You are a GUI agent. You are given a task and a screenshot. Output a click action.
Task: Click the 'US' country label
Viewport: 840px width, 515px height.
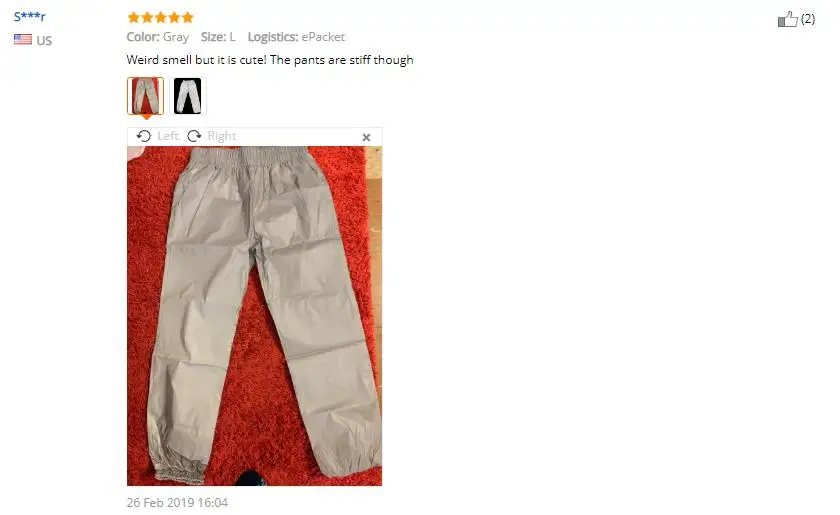44,41
